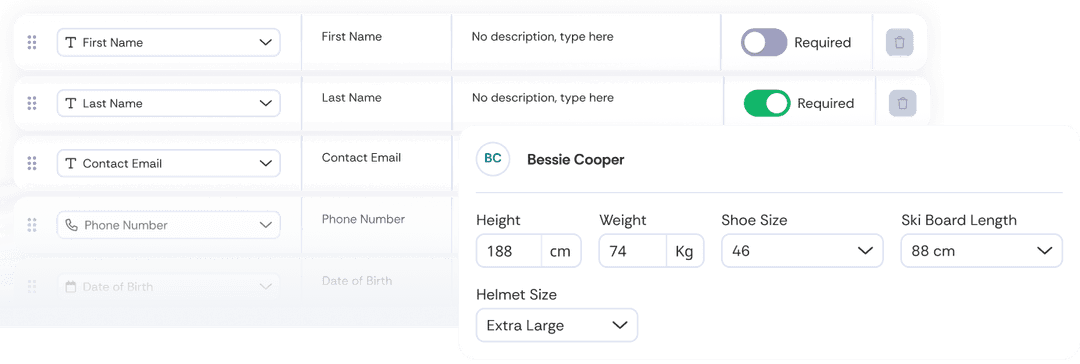Delete the First Name field with trash icon
1080x364 pixels.
(900, 42)
